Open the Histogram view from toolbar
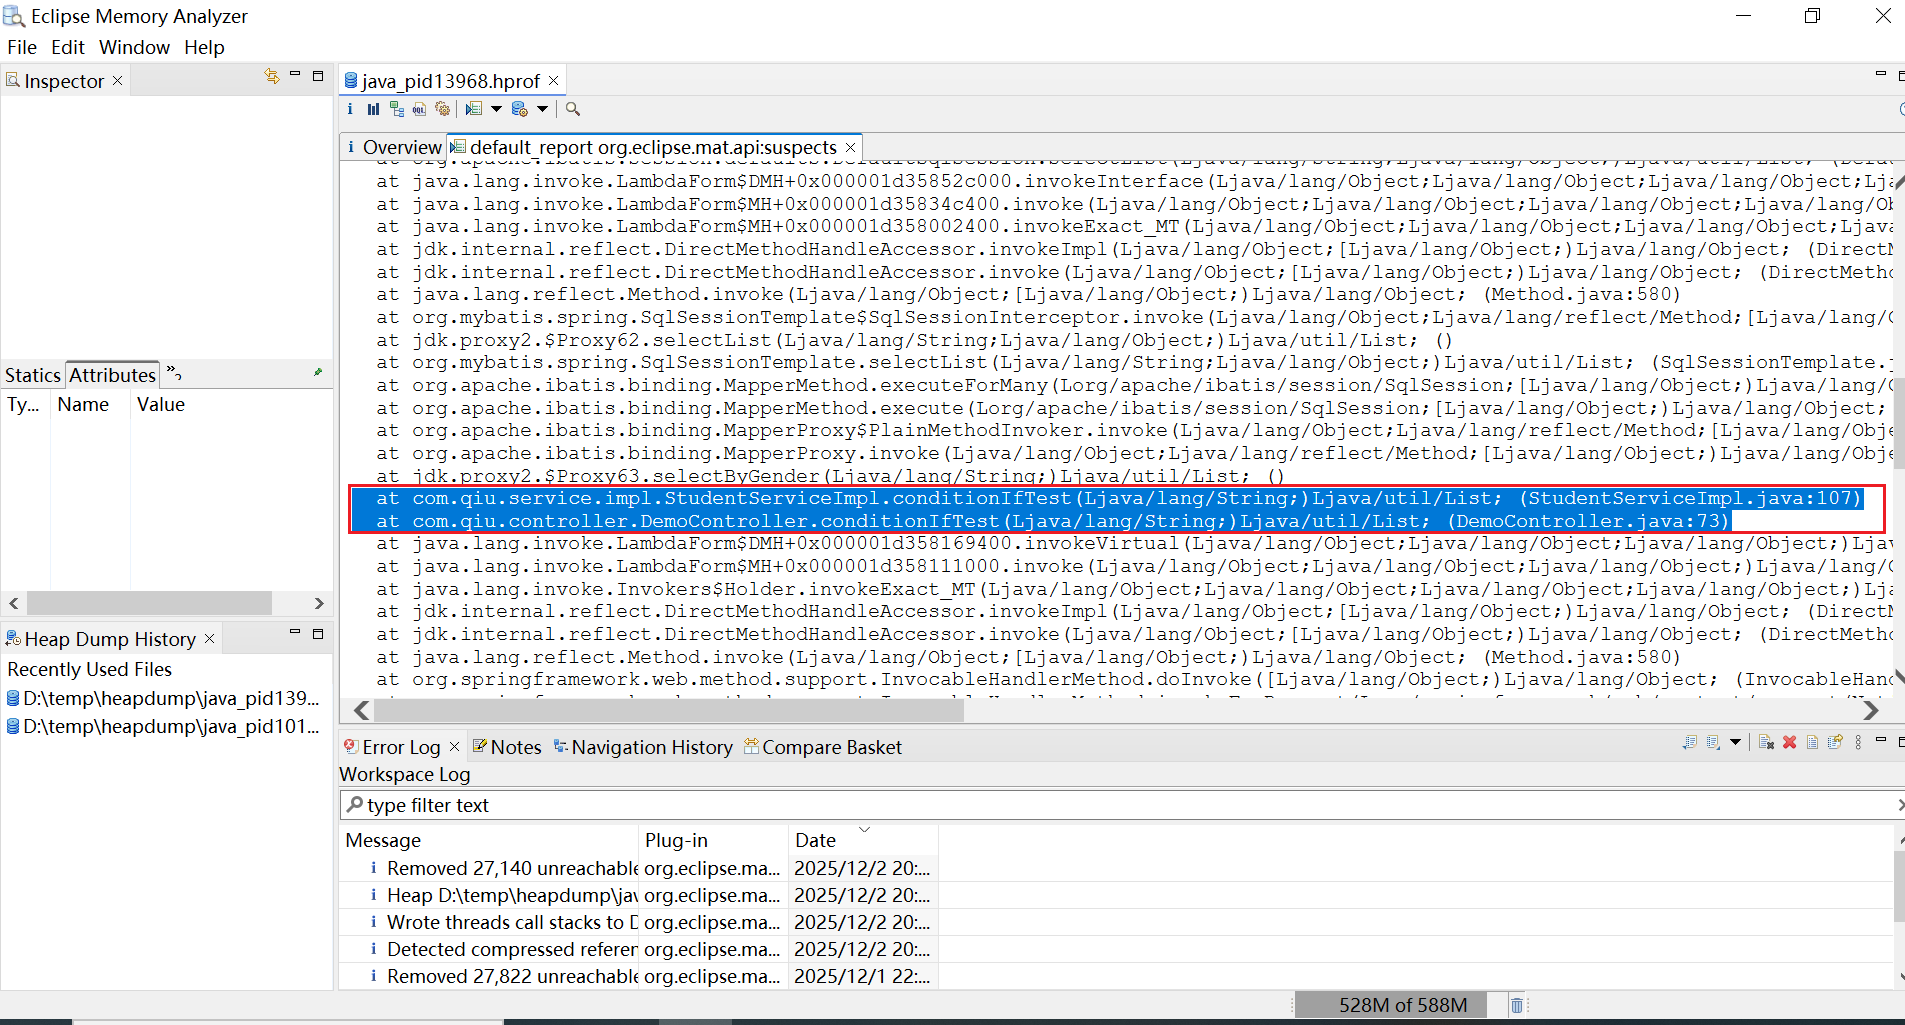This screenshot has height=1025, width=1905. coord(373,109)
